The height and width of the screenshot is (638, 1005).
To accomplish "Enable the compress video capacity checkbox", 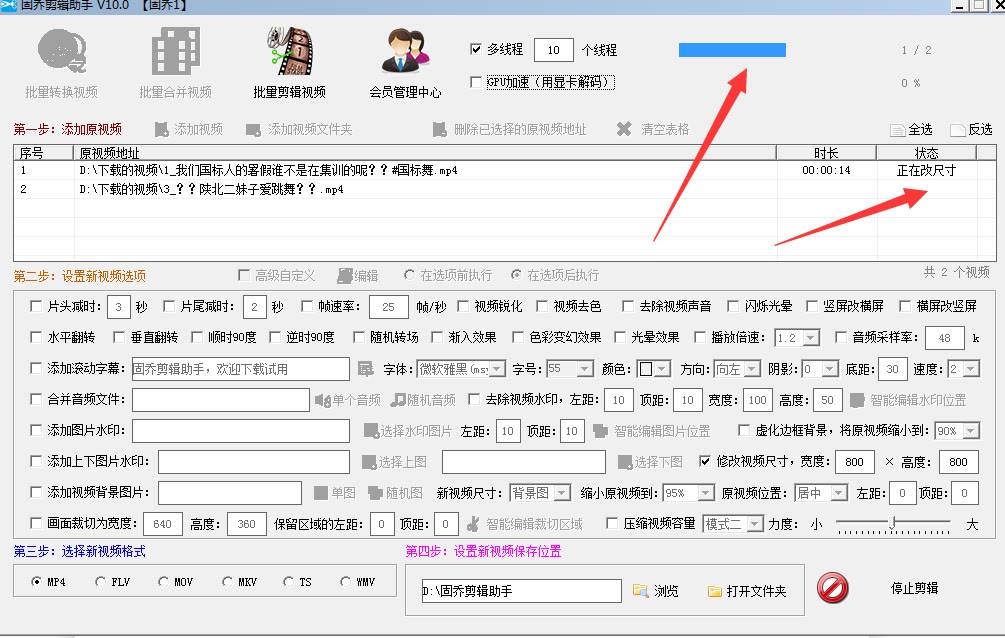I will click(x=612, y=523).
